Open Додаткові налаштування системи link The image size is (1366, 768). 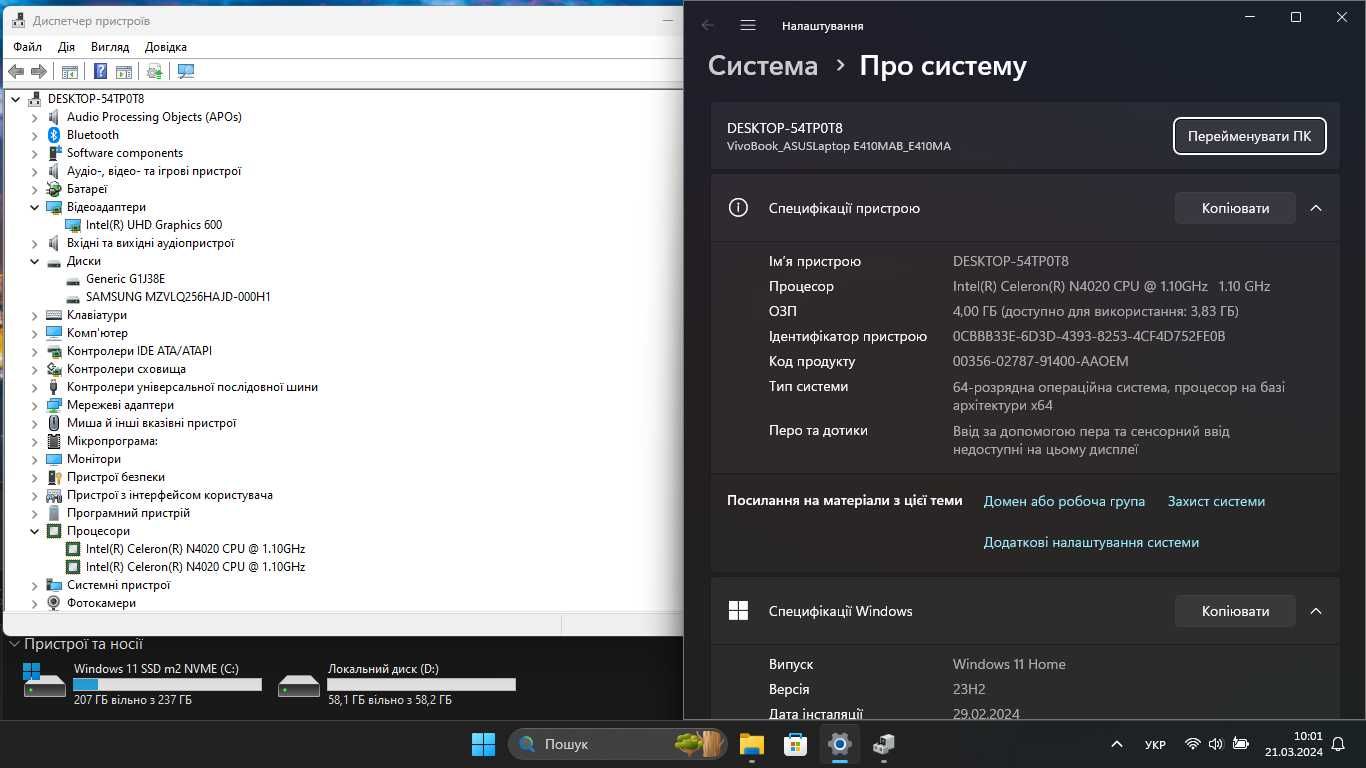[x=1091, y=542]
